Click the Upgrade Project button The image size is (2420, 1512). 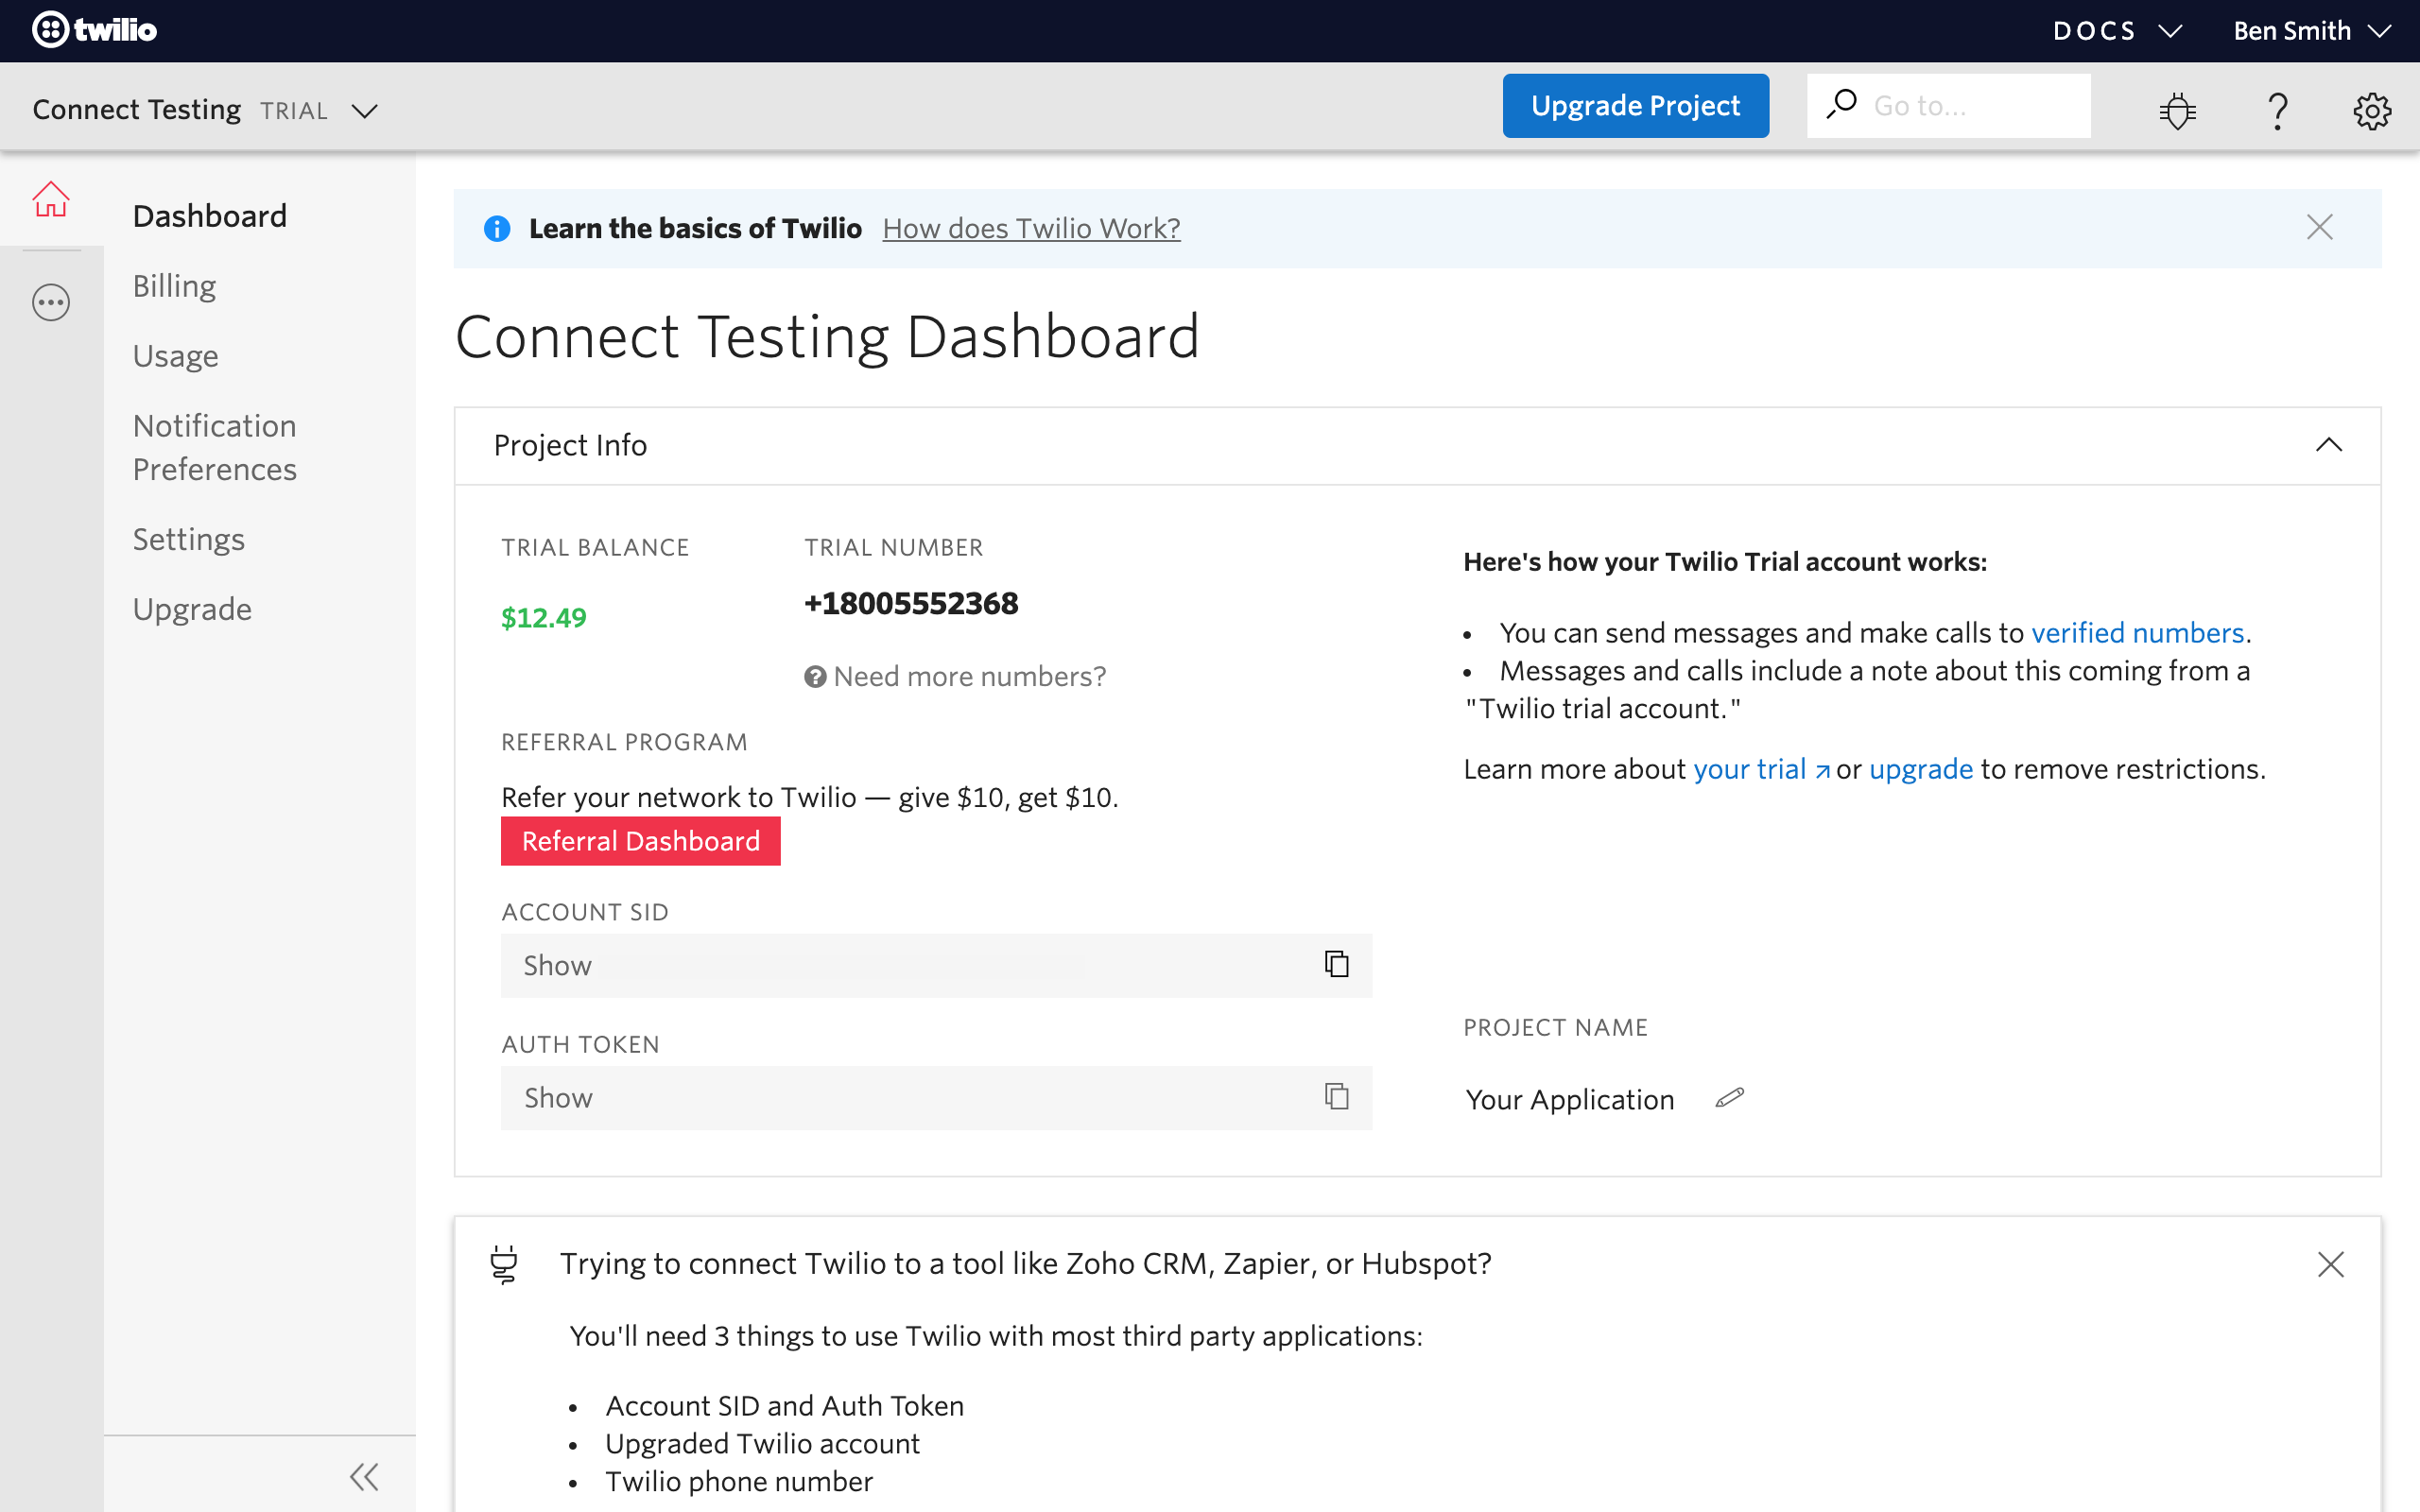1635,106
